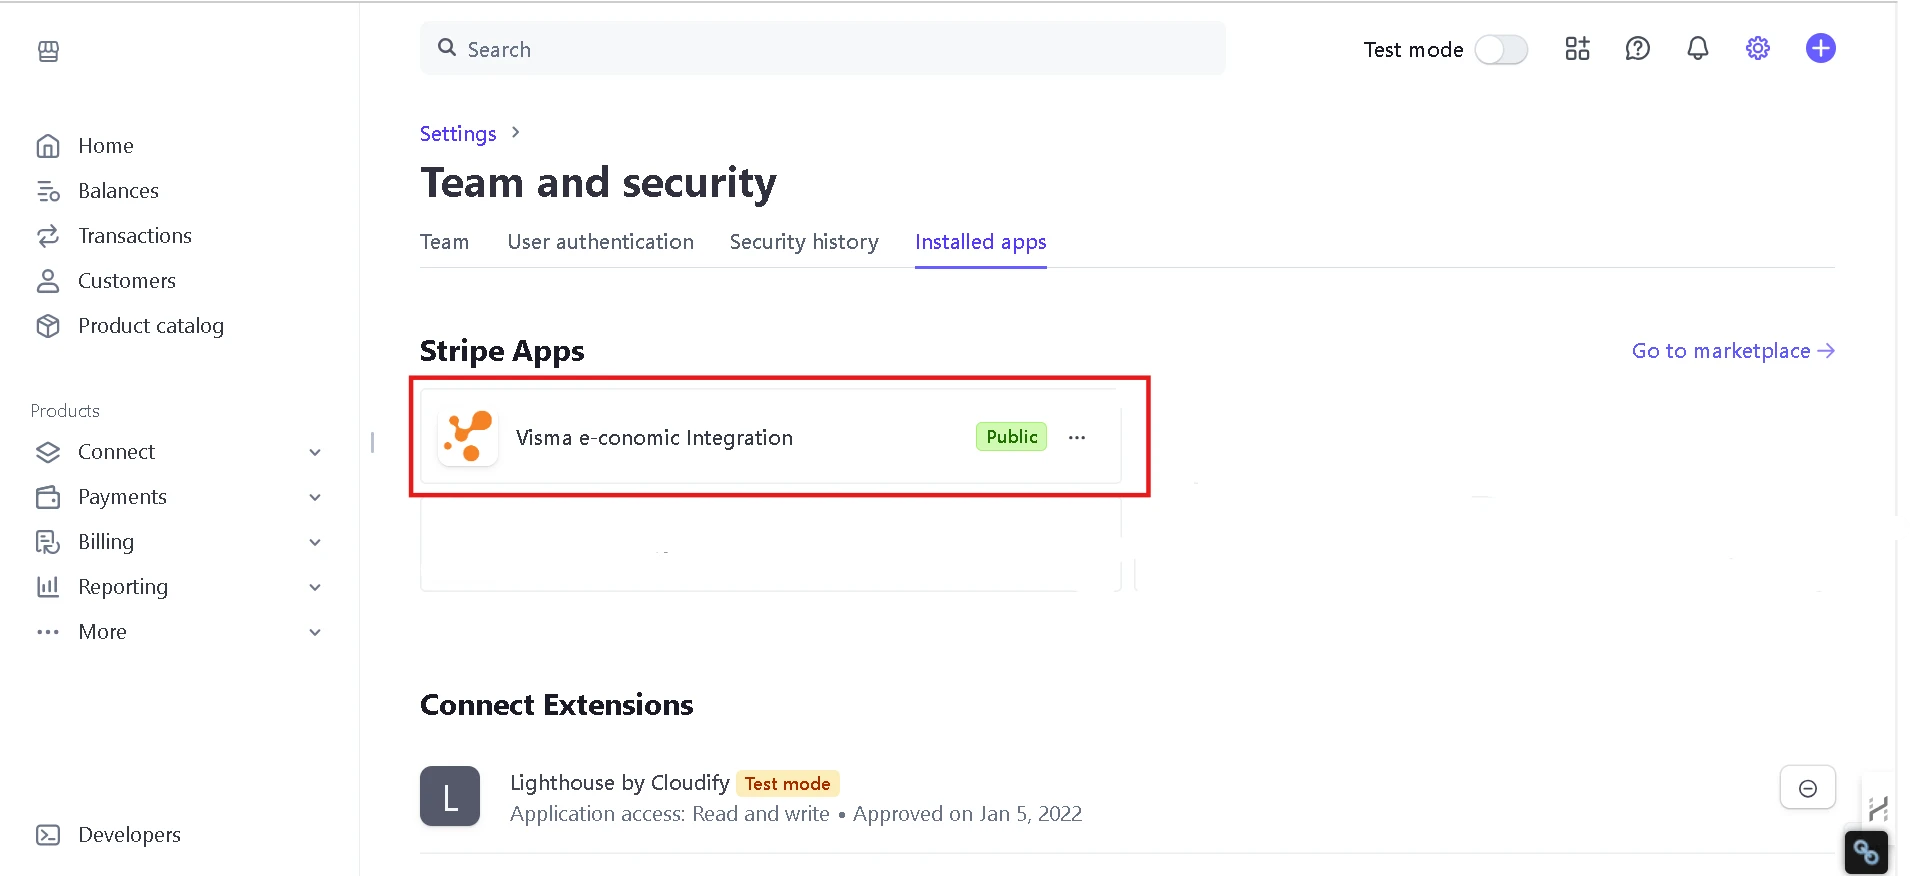Screen dimensions: 1910x876
Task: Expand the Connect section chevron
Action: coord(315,452)
